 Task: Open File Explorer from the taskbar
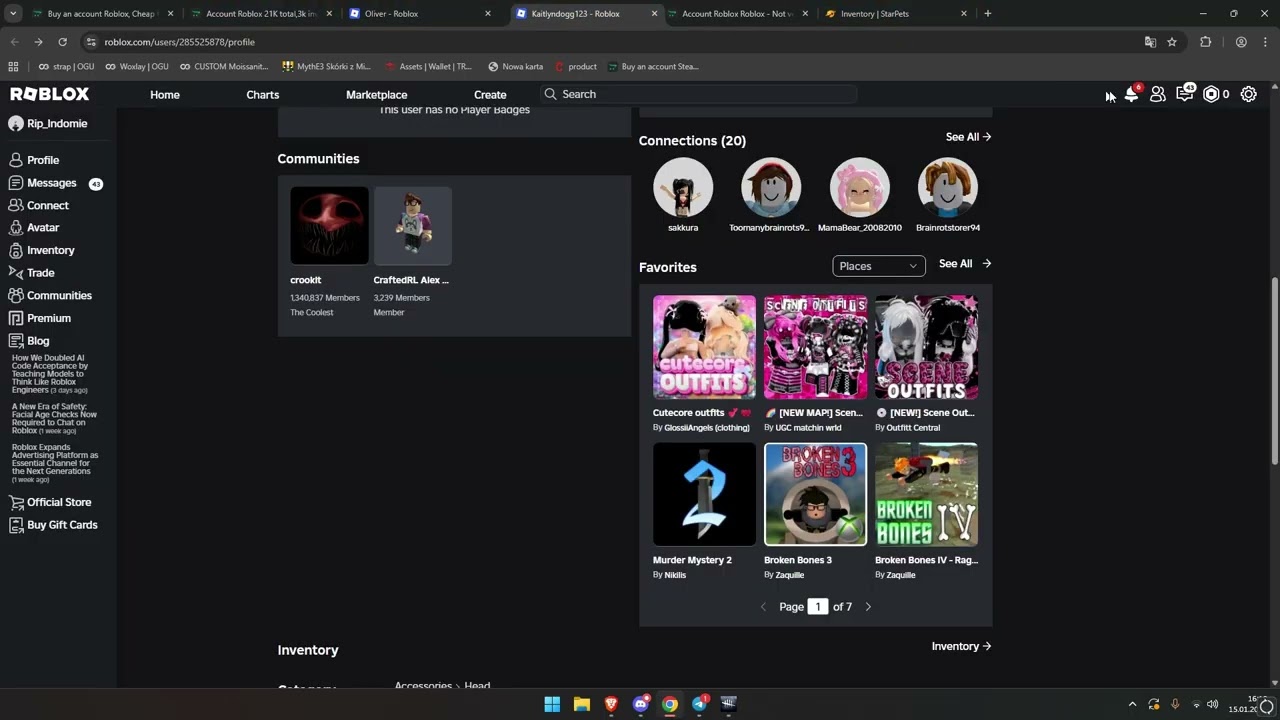point(581,704)
